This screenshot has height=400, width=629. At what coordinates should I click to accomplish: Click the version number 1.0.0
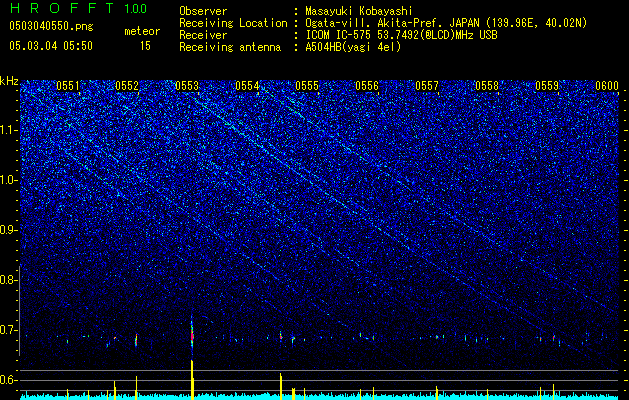tap(135, 9)
